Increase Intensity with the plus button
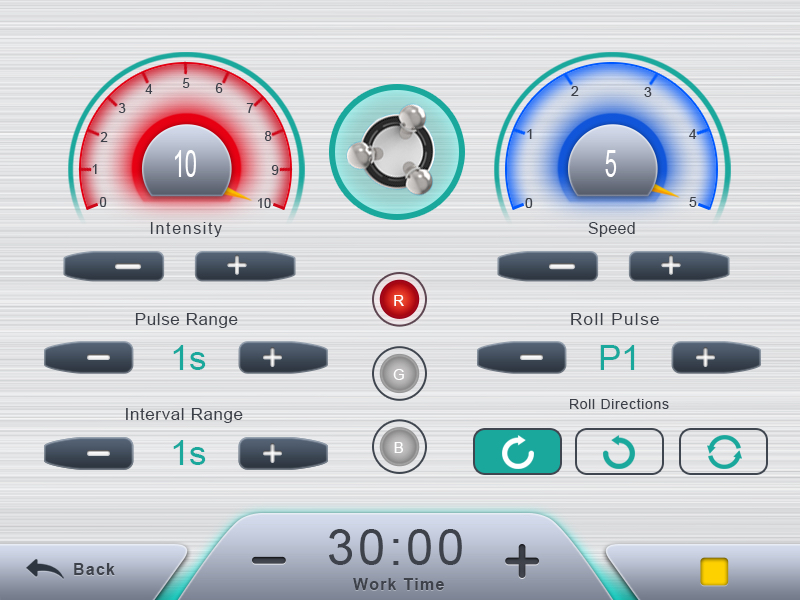The height and width of the screenshot is (600, 800). [x=245, y=266]
